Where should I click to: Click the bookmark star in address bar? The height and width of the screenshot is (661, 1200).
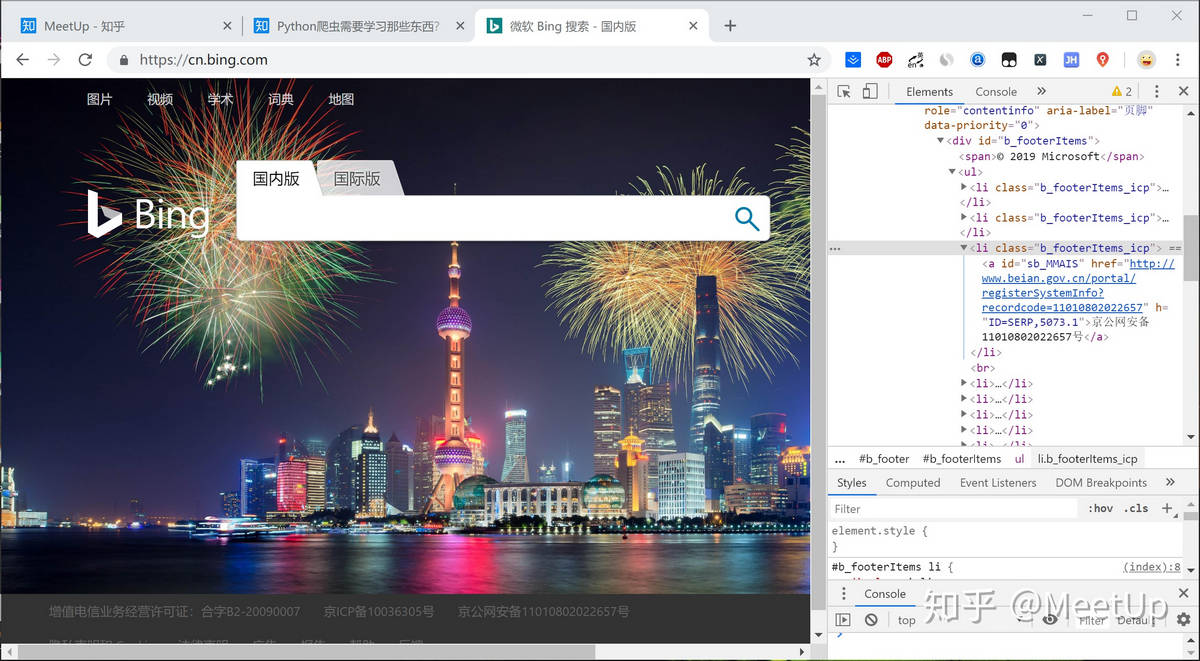point(815,60)
